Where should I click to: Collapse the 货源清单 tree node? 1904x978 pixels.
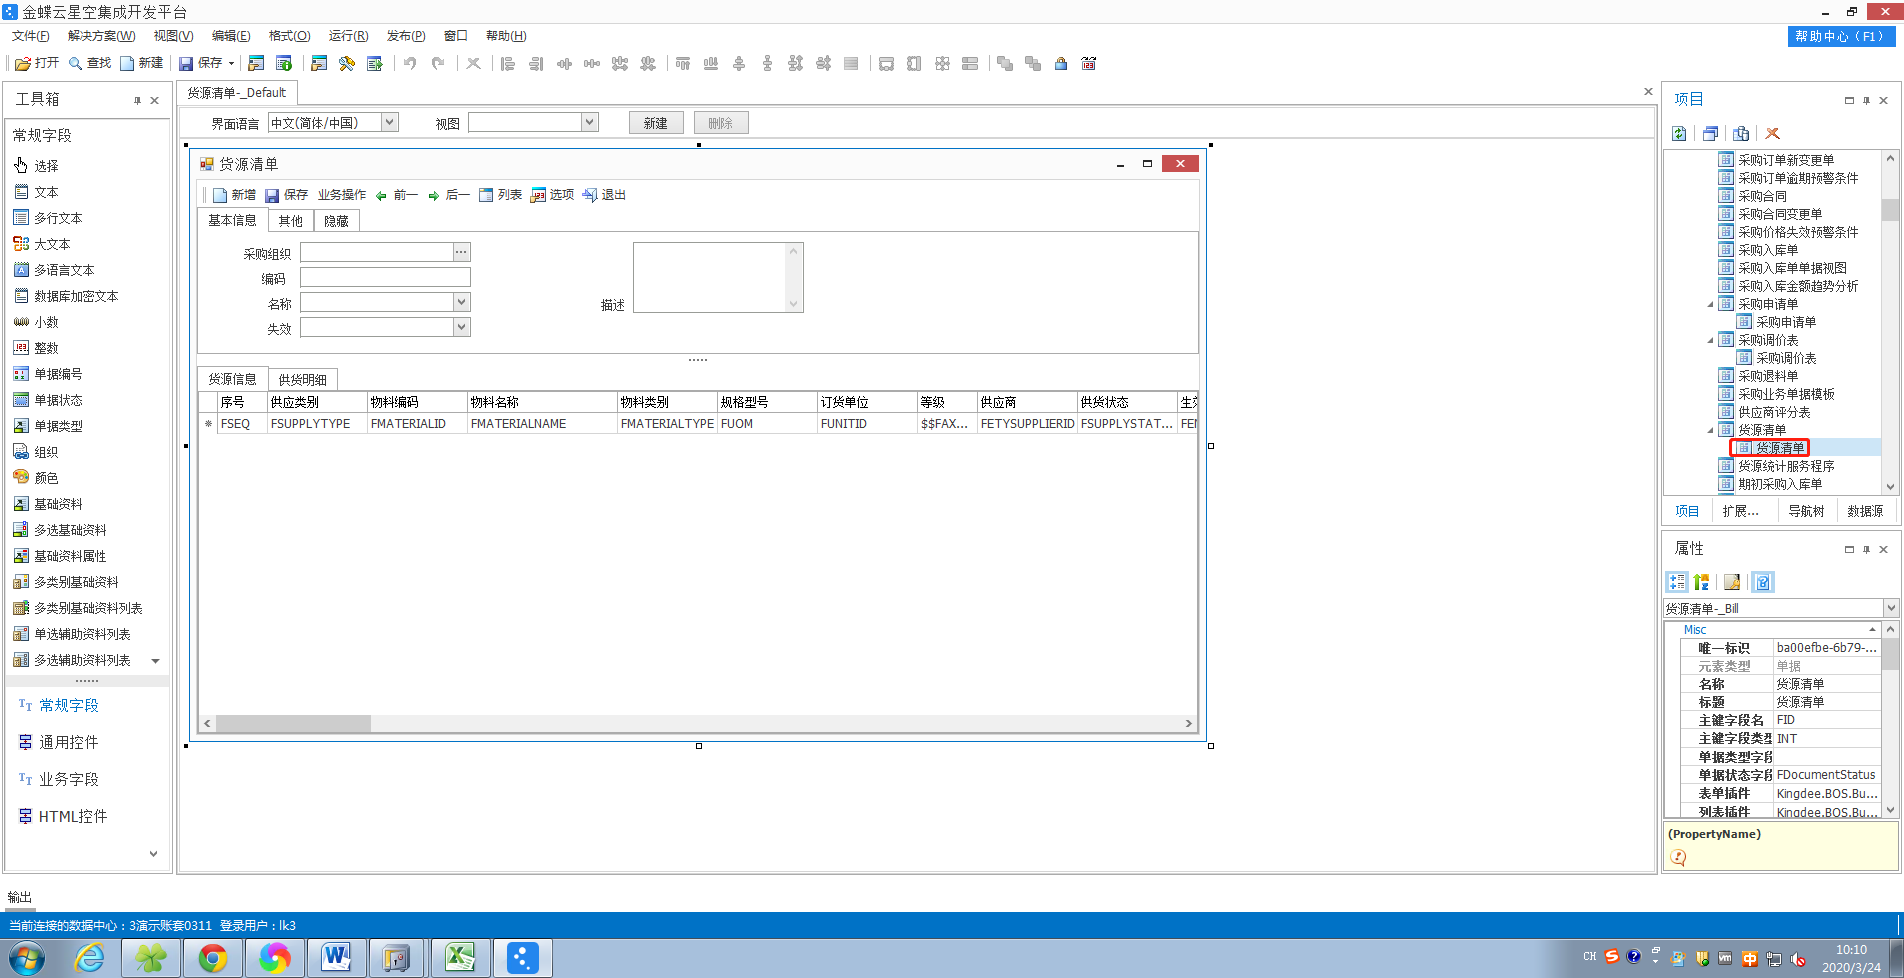(1711, 431)
